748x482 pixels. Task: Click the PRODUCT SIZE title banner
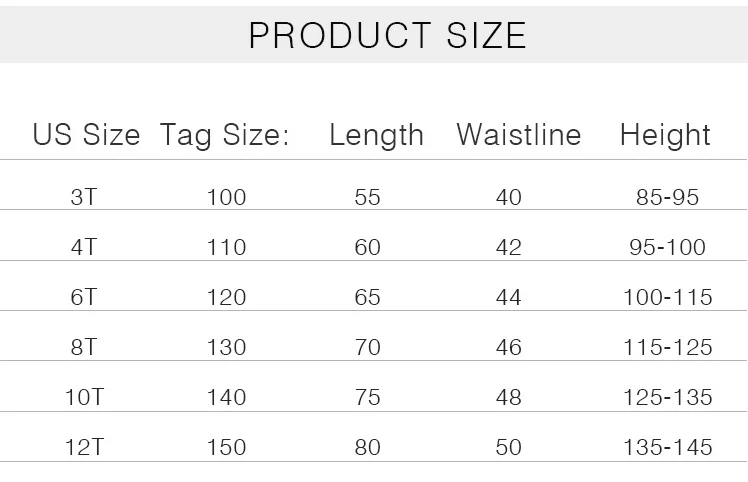point(374,34)
